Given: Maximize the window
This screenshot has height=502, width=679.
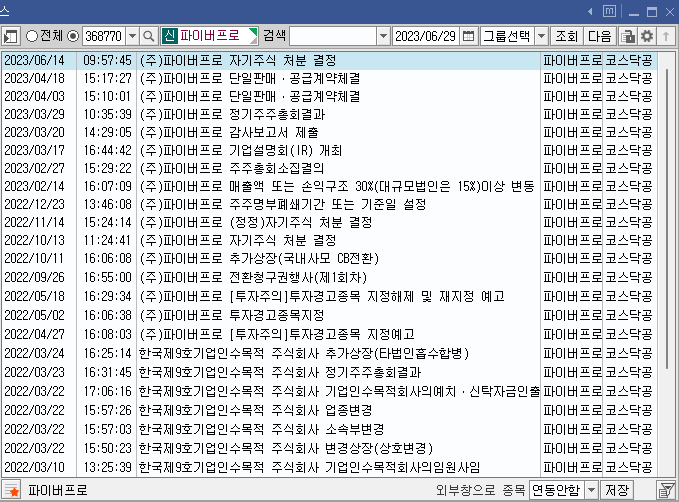Looking at the screenshot, I should point(652,12).
